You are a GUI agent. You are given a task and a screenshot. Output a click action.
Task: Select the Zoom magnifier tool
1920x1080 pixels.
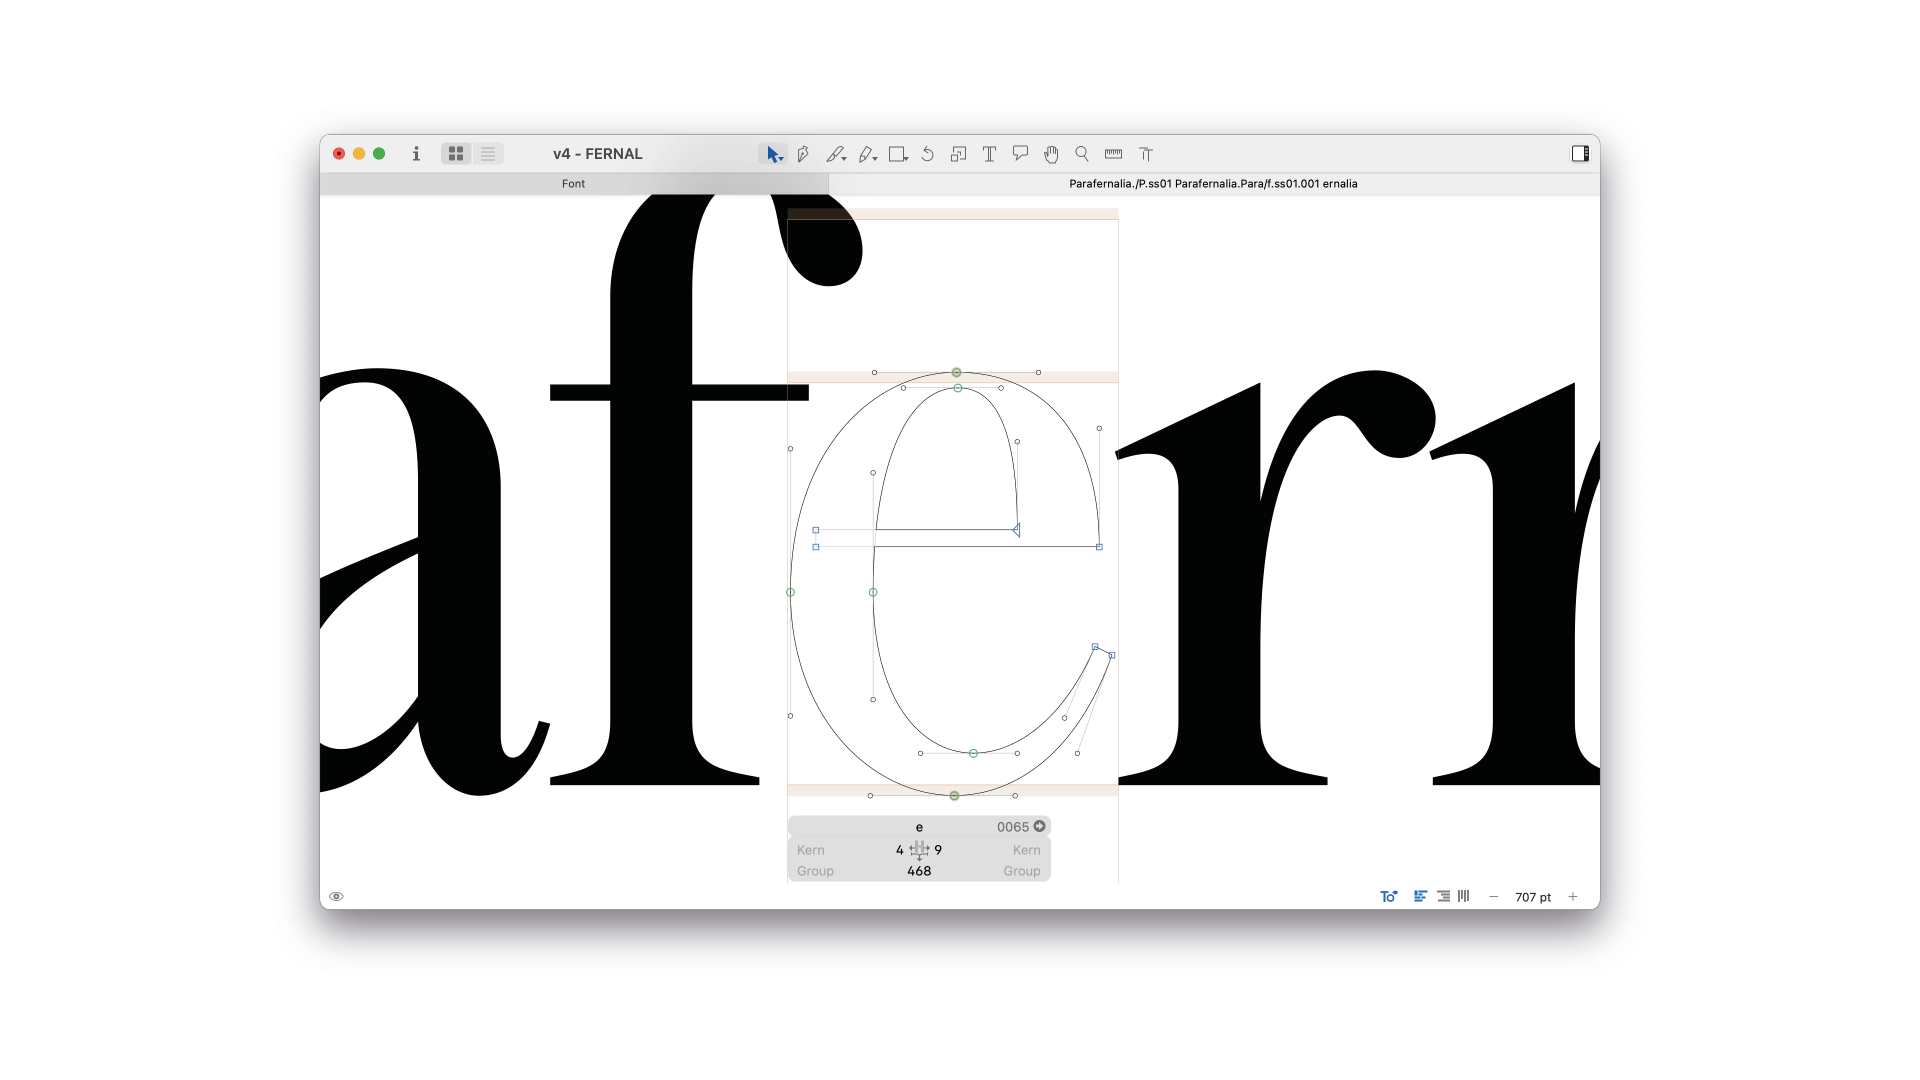[x=1082, y=154]
